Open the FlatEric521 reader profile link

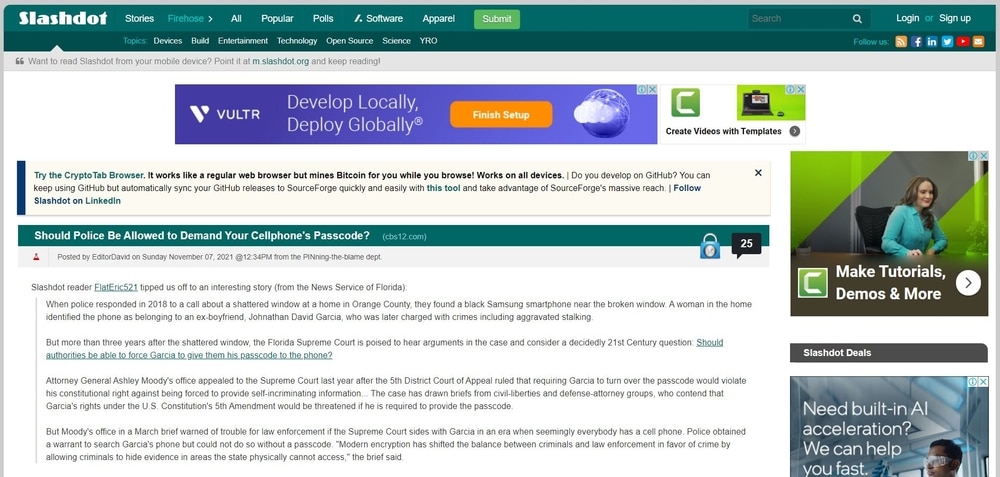[x=116, y=288]
